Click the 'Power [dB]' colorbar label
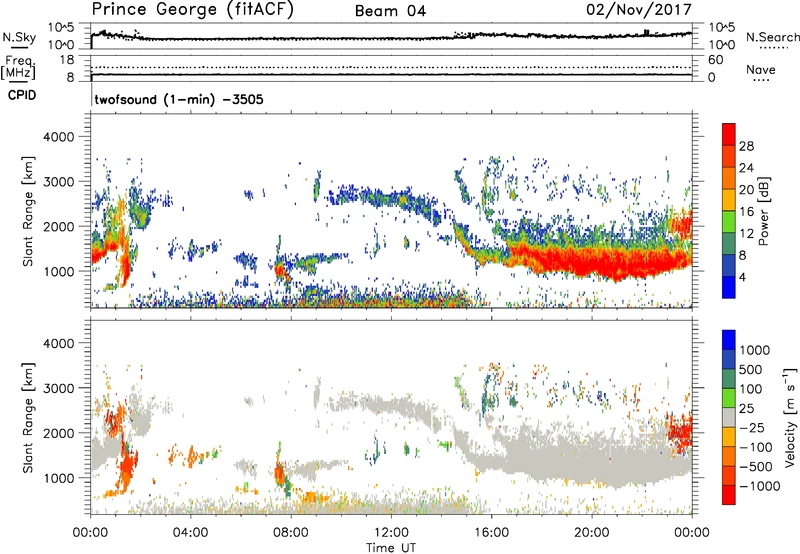Screen dimensions: 800x554 (764, 211)
